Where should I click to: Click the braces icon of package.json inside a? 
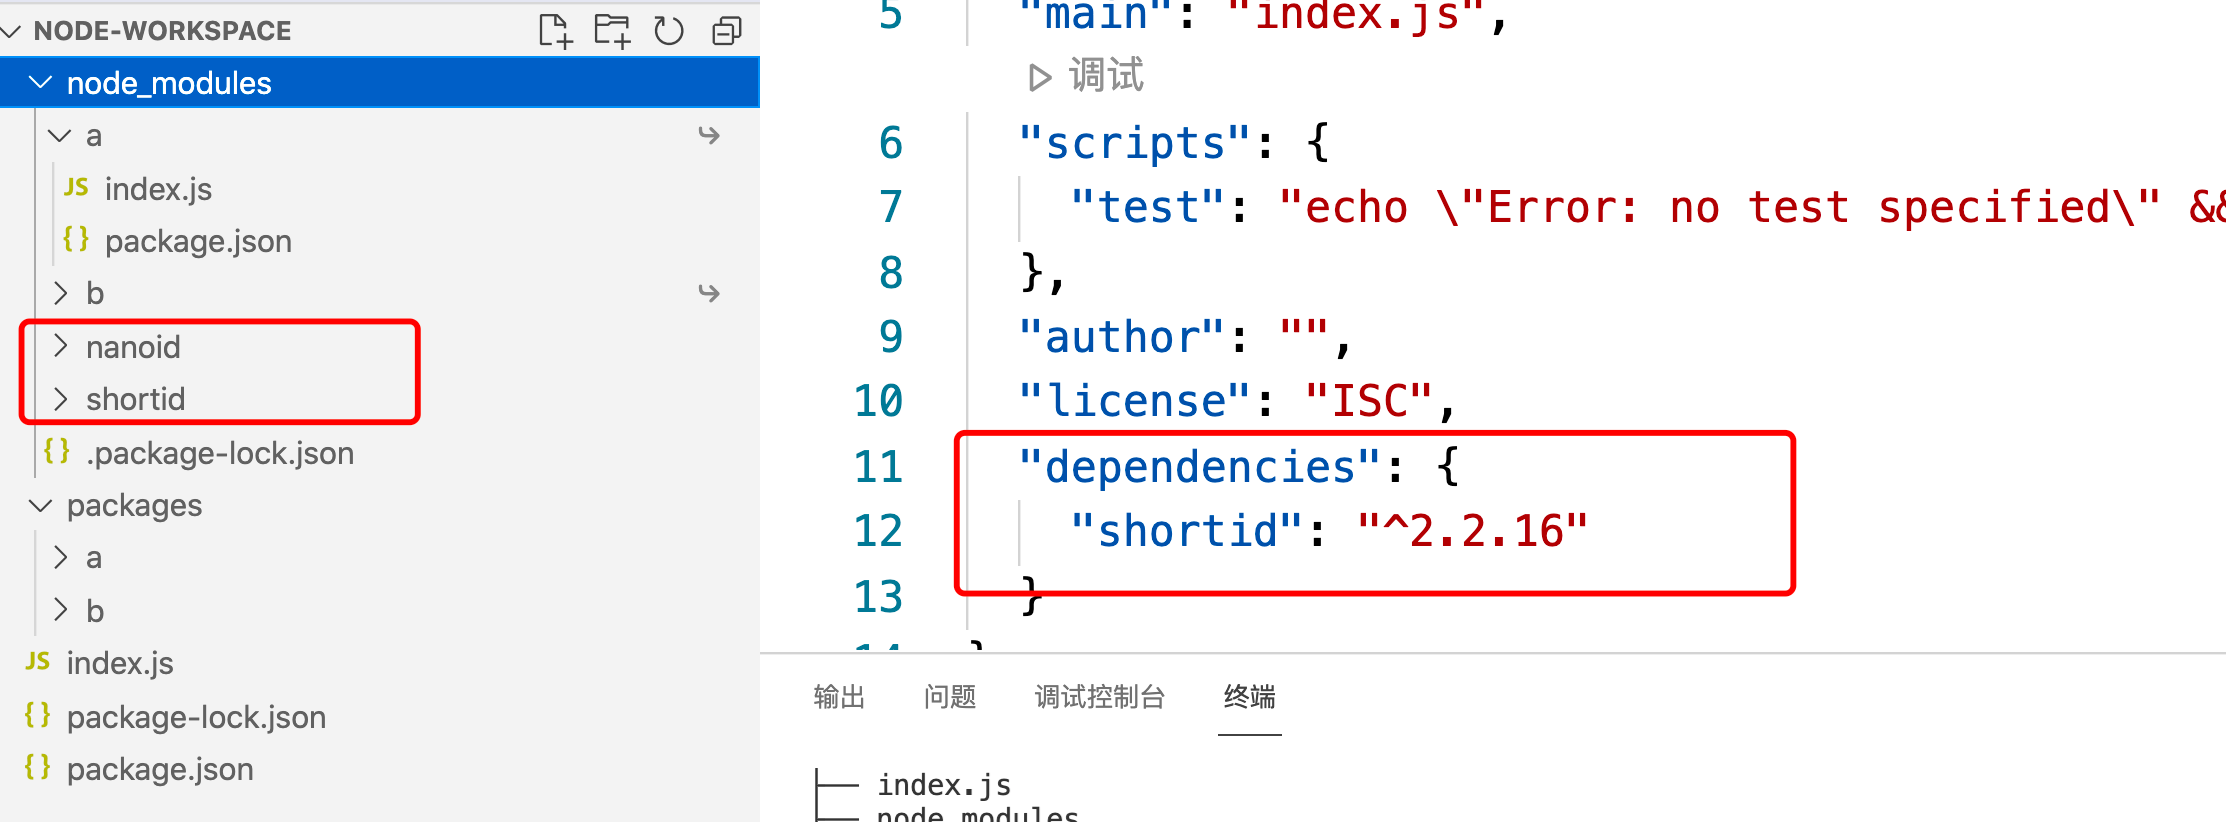pos(76,239)
